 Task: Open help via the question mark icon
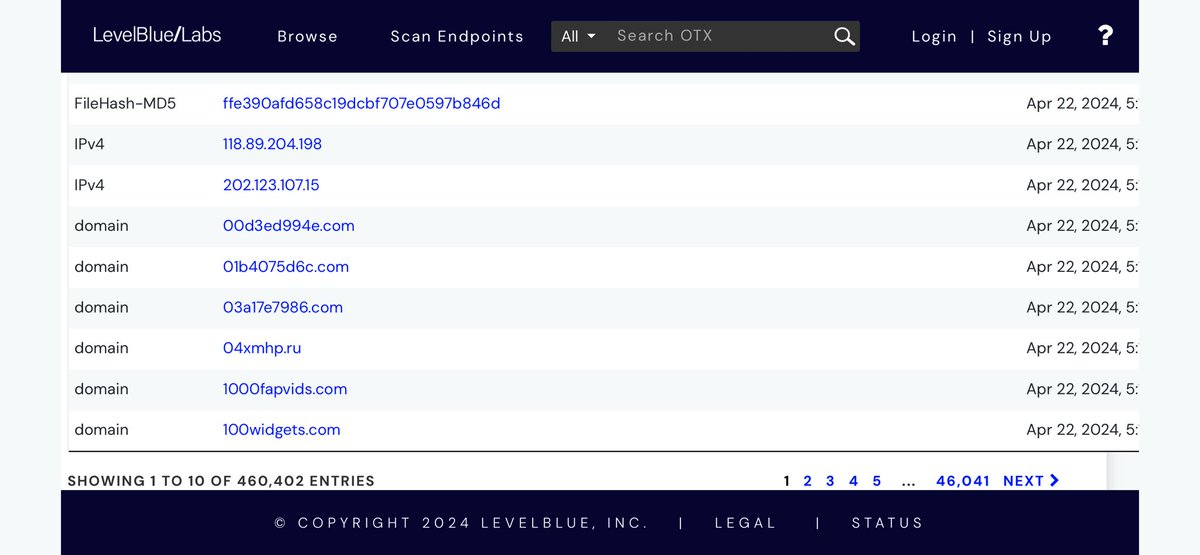pyautogui.click(x=1105, y=36)
